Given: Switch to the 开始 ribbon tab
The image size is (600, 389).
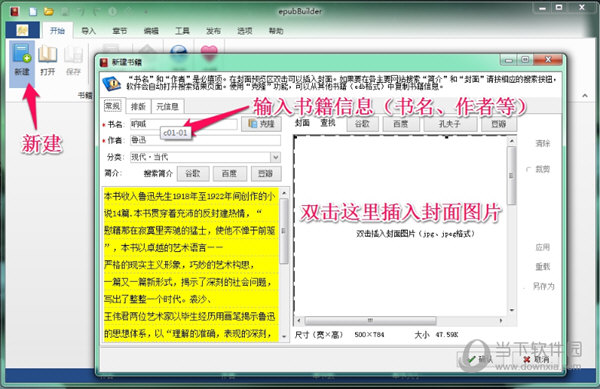Looking at the screenshot, I should [x=57, y=30].
